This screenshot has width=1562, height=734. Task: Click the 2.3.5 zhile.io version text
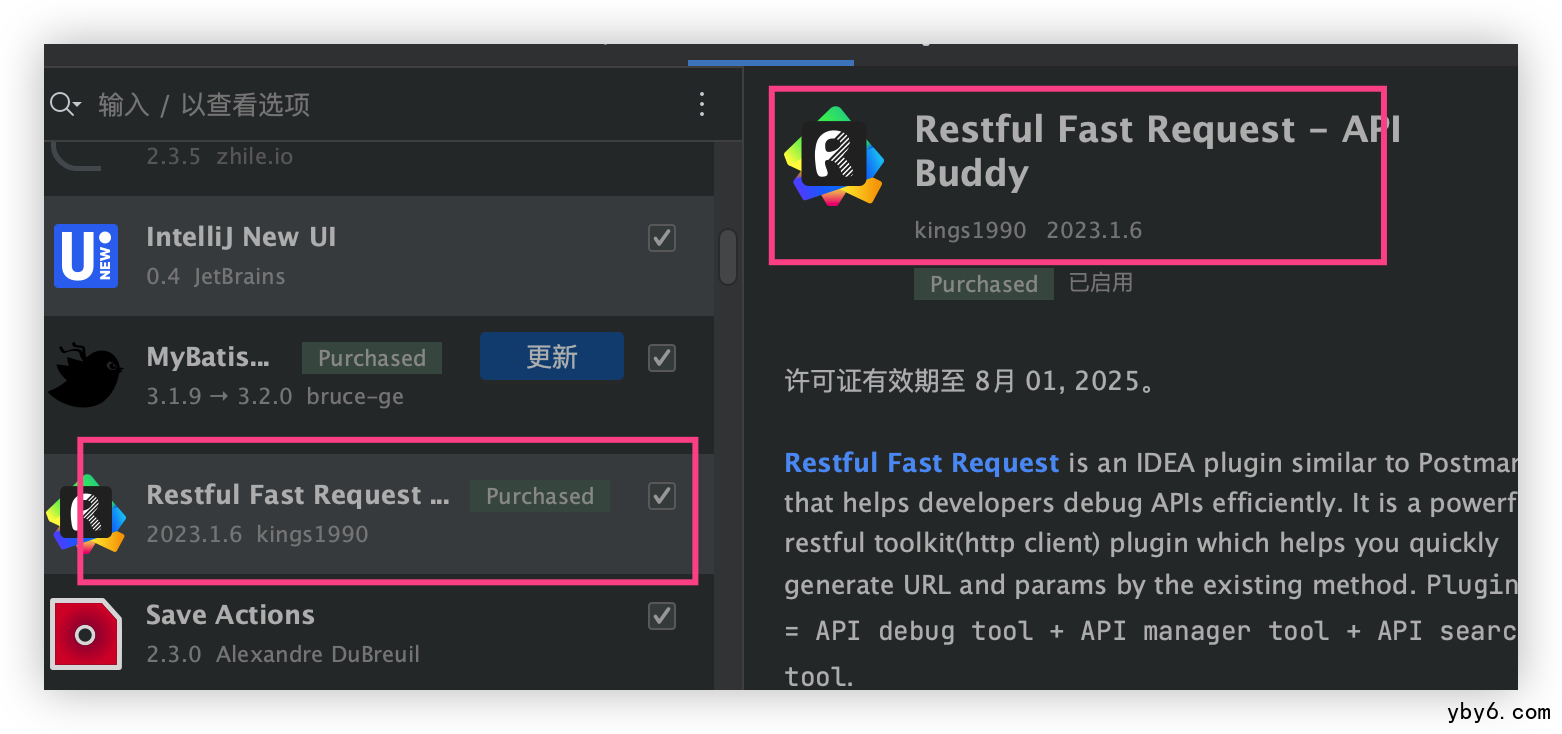(220, 157)
